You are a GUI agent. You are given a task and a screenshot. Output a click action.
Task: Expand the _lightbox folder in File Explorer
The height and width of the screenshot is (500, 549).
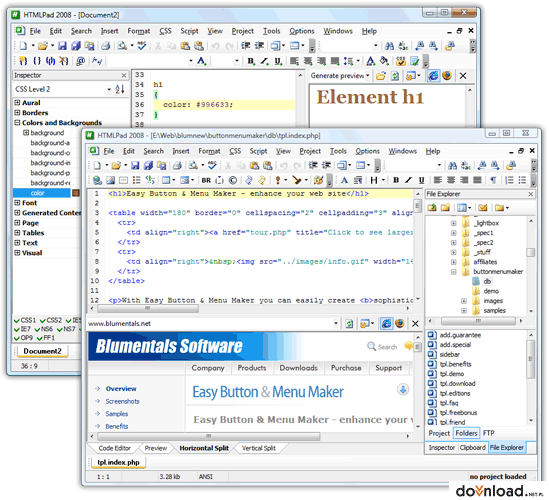(453, 223)
